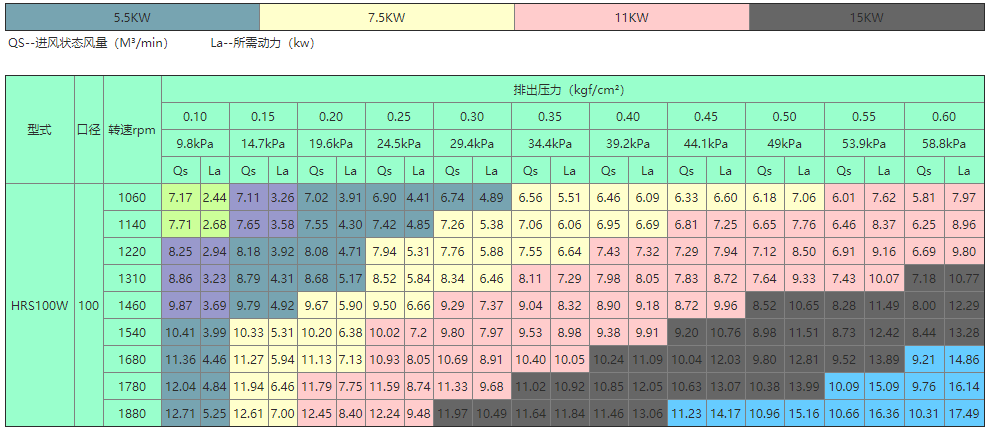This screenshot has width=988, height=431.
Task: Click the 型式 column header
Action: click(x=40, y=130)
